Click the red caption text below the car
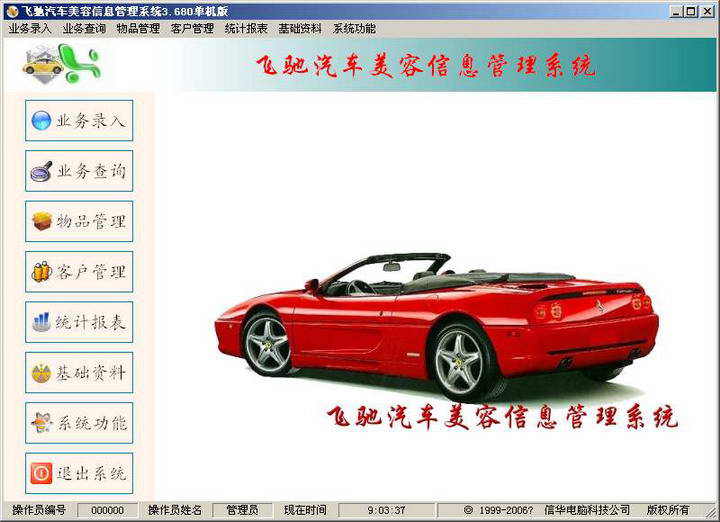This screenshot has width=720, height=522. [x=502, y=417]
